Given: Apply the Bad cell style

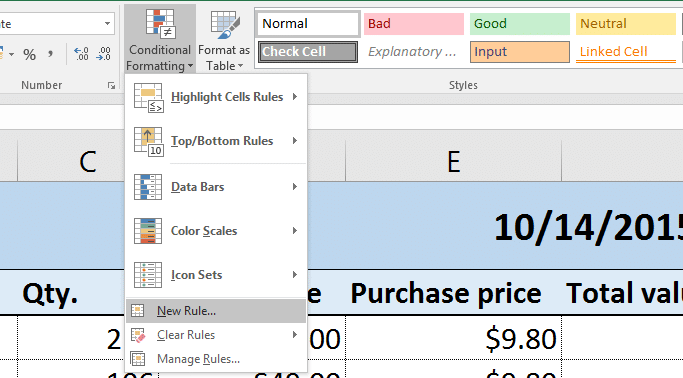Looking at the screenshot, I should (x=414, y=24).
